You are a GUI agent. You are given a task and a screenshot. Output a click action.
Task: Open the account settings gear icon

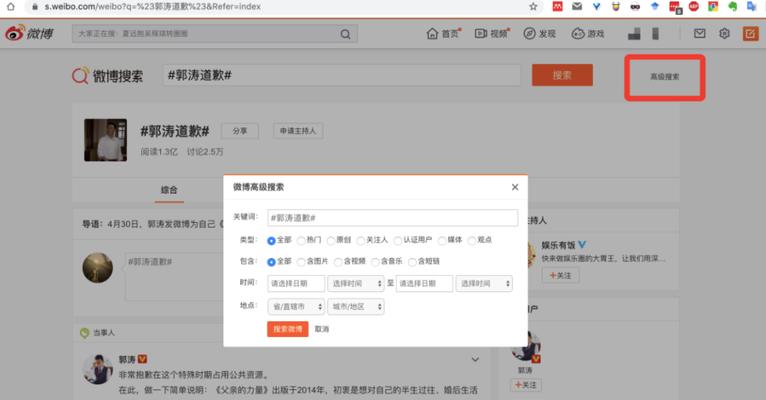point(724,33)
